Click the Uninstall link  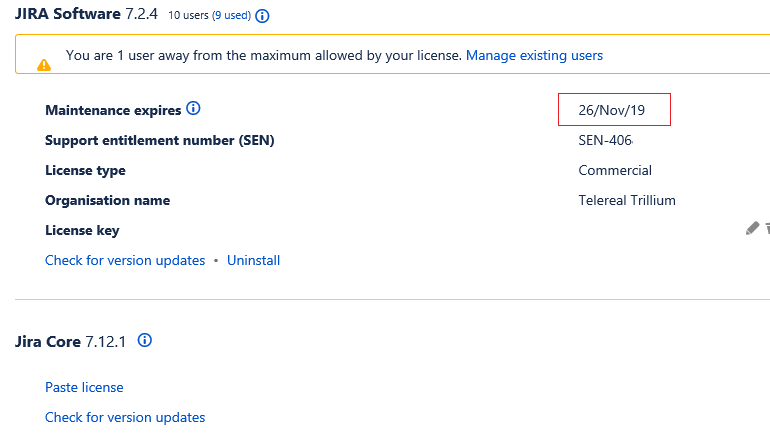point(253,260)
